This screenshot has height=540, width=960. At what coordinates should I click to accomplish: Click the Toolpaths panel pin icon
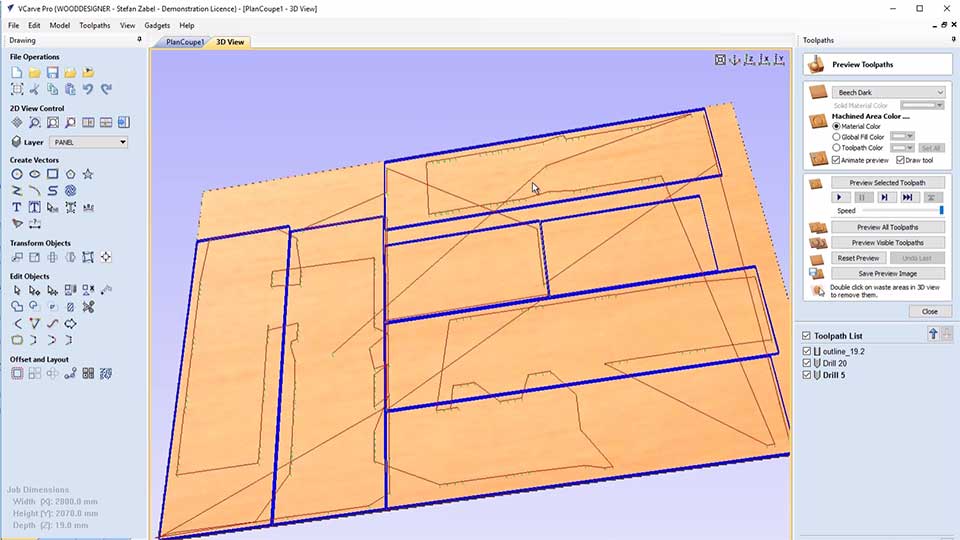click(x=953, y=40)
